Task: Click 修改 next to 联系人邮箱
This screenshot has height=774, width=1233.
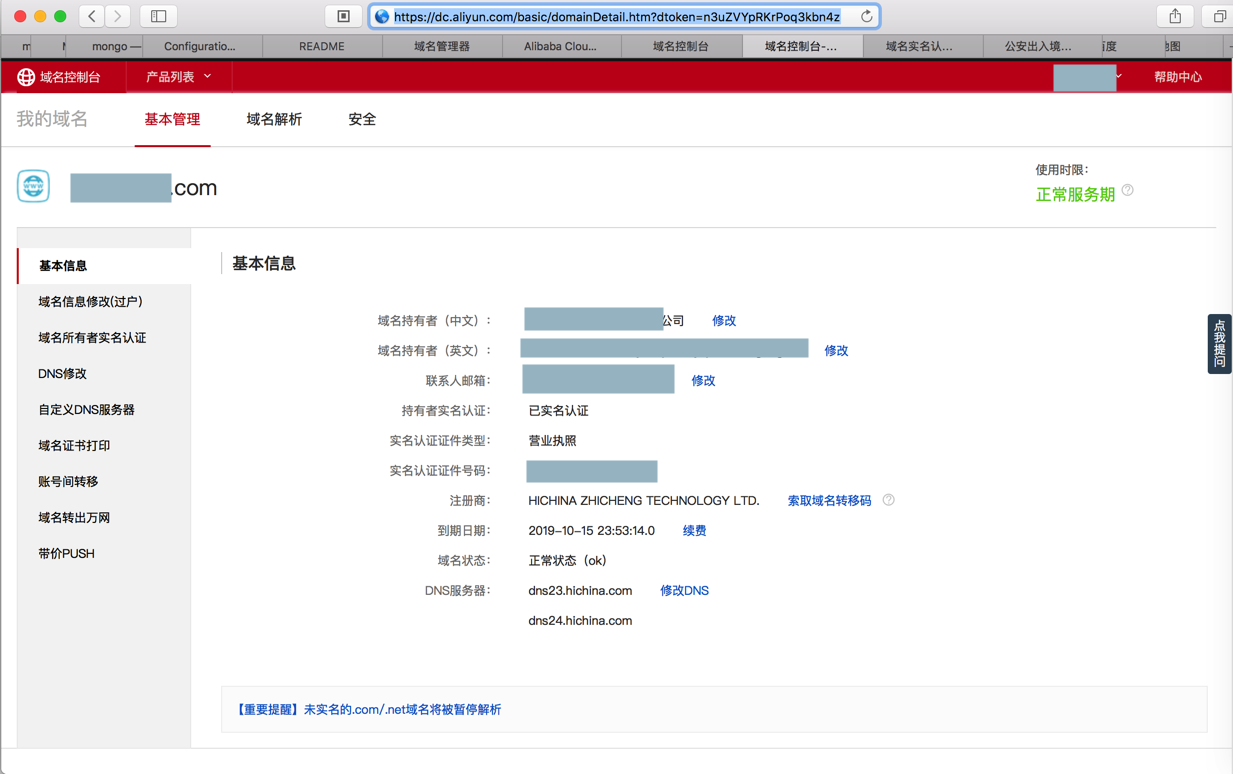Action: click(x=703, y=381)
